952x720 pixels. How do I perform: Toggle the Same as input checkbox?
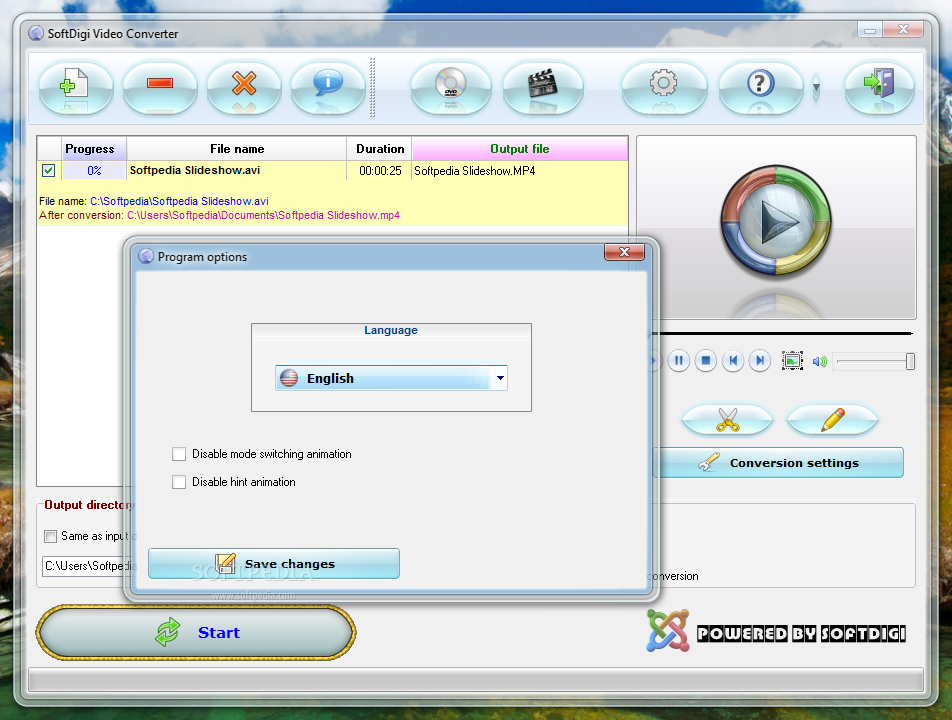pyautogui.click(x=50, y=536)
